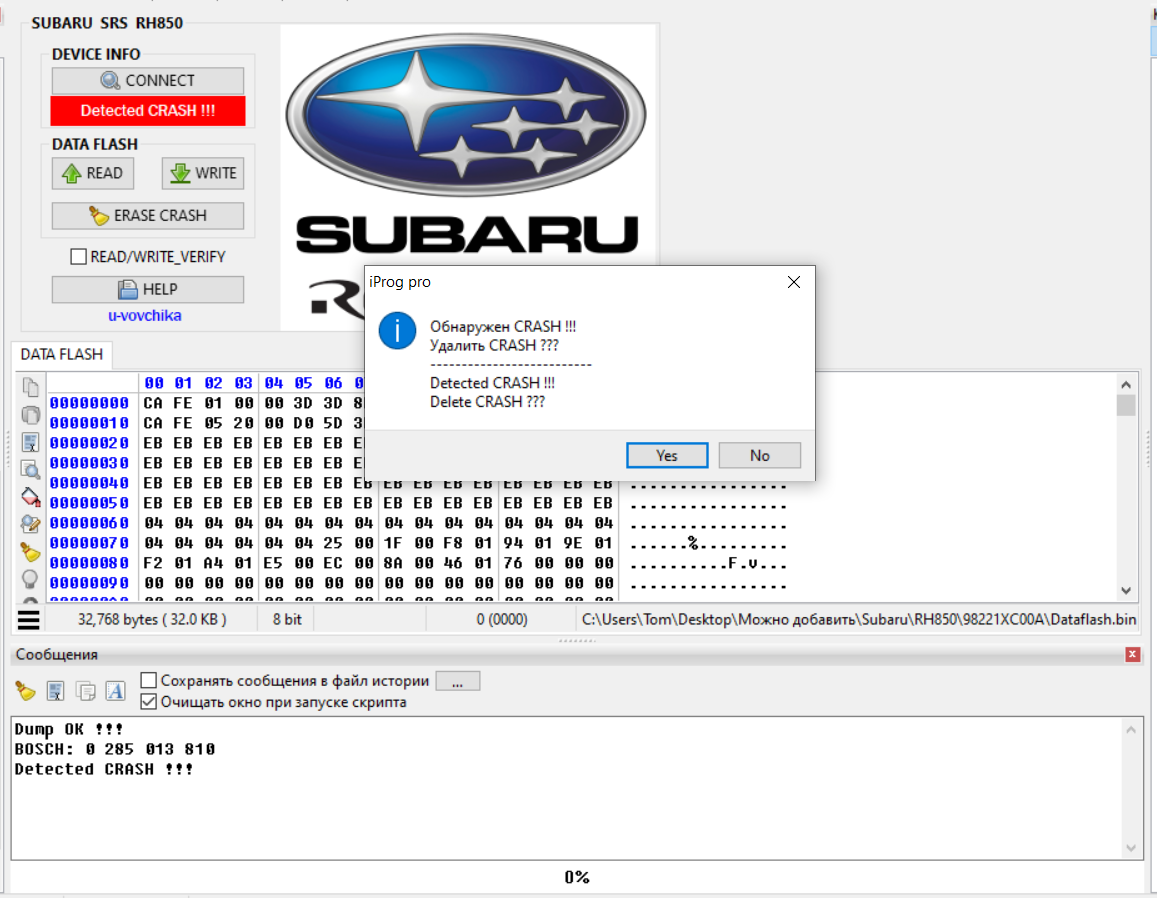Click the fill bucket icon beside the hex editor
1157x898 pixels.
click(30, 497)
